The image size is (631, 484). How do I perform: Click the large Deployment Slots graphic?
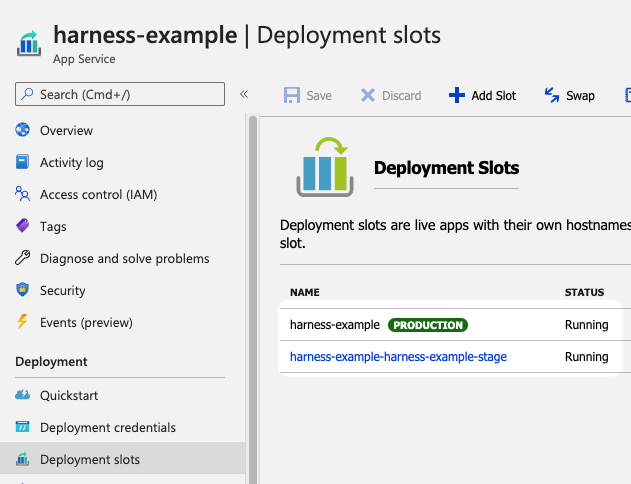point(325,167)
